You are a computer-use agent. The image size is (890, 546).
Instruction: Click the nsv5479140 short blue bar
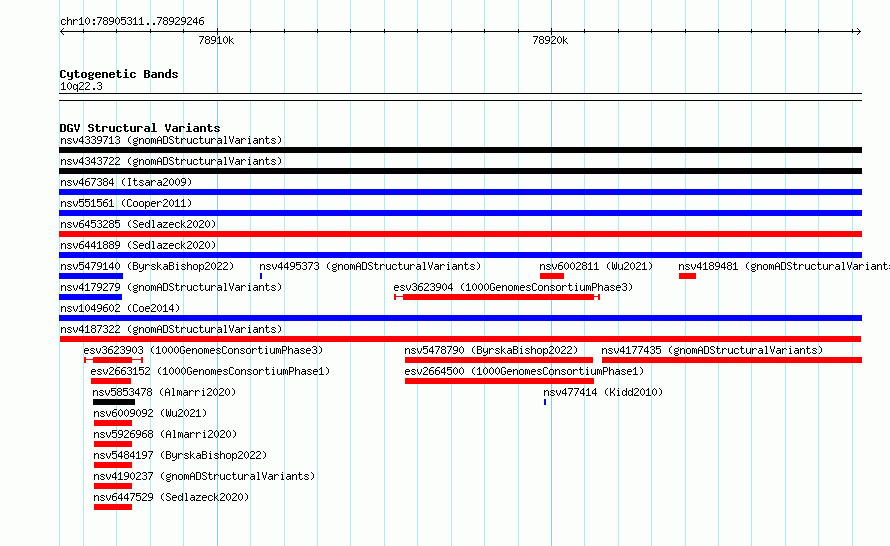tap(91, 276)
